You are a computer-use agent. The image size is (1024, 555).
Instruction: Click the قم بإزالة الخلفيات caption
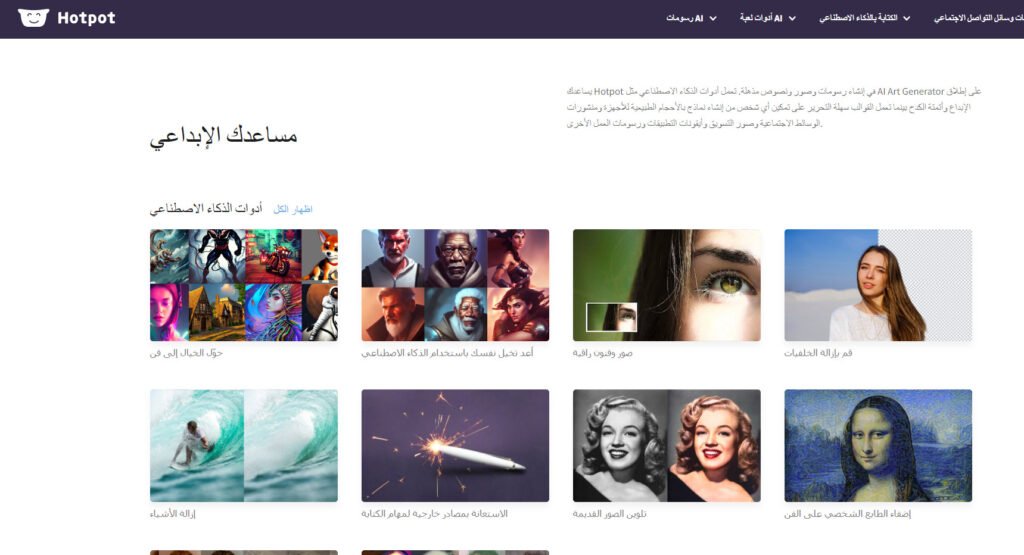[818, 353]
